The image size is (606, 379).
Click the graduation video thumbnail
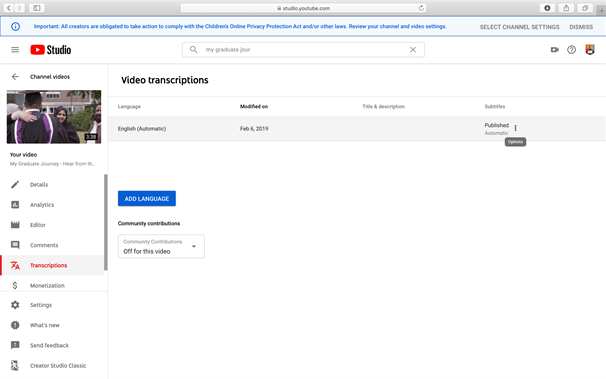coord(54,117)
